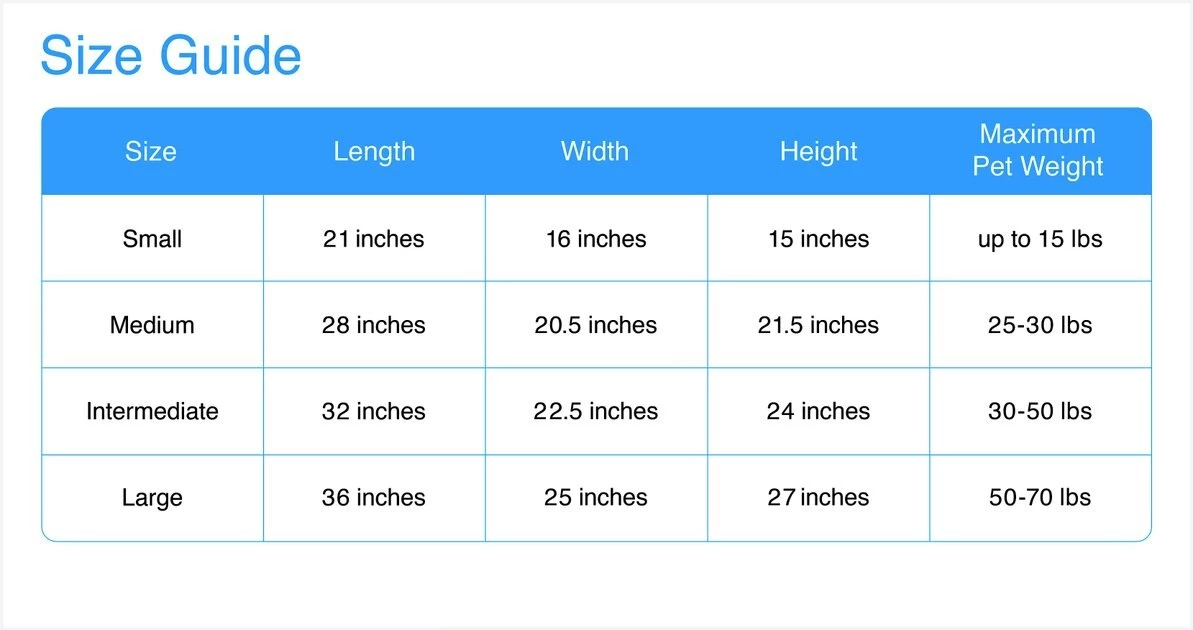Click the Height column header
The width and height of the screenshot is (1193, 630).
(x=818, y=152)
